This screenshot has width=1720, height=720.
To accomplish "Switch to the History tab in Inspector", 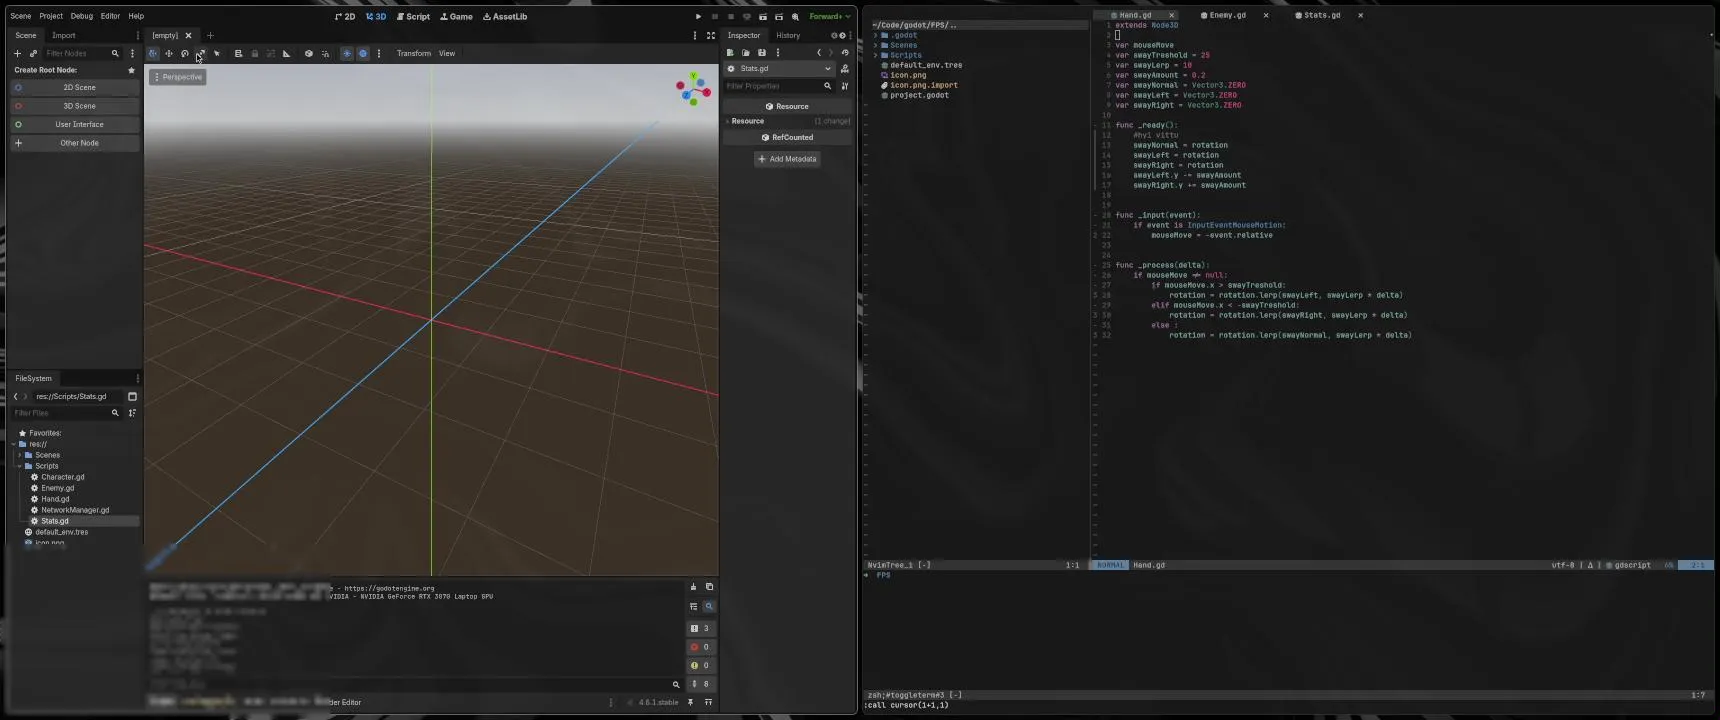I will 788,35.
